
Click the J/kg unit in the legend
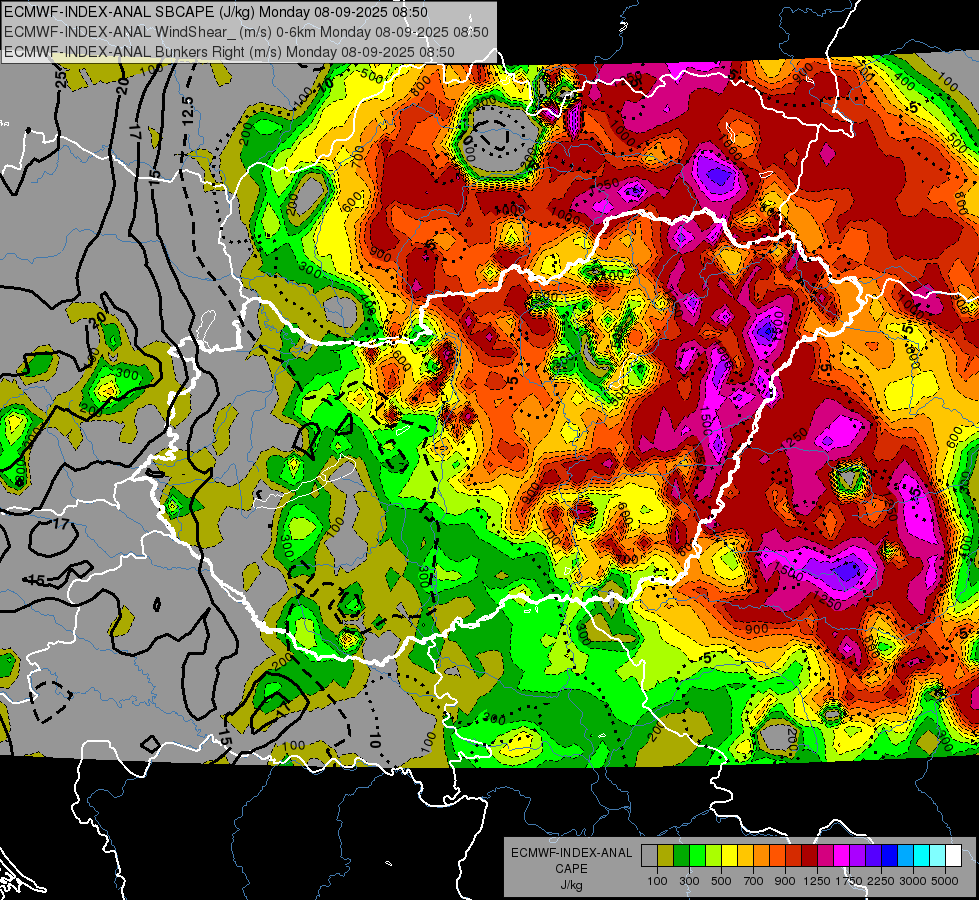click(572, 885)
